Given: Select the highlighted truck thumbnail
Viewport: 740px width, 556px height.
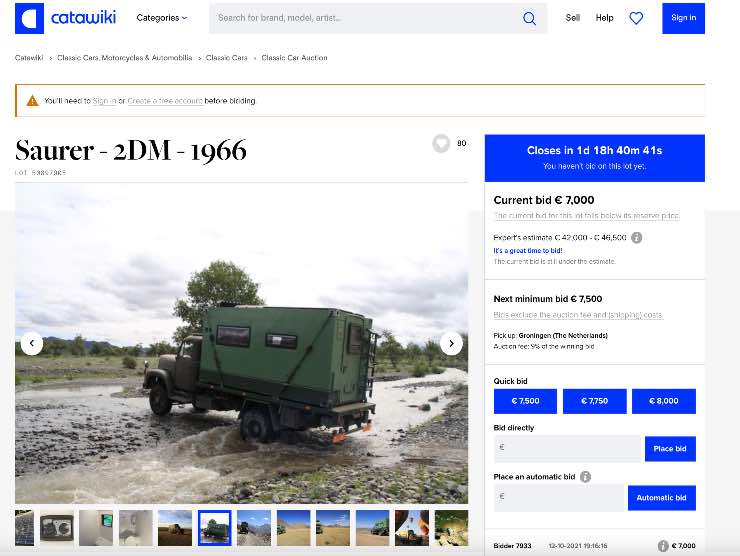Looking at the screenshot, I should tap(214, 527).
